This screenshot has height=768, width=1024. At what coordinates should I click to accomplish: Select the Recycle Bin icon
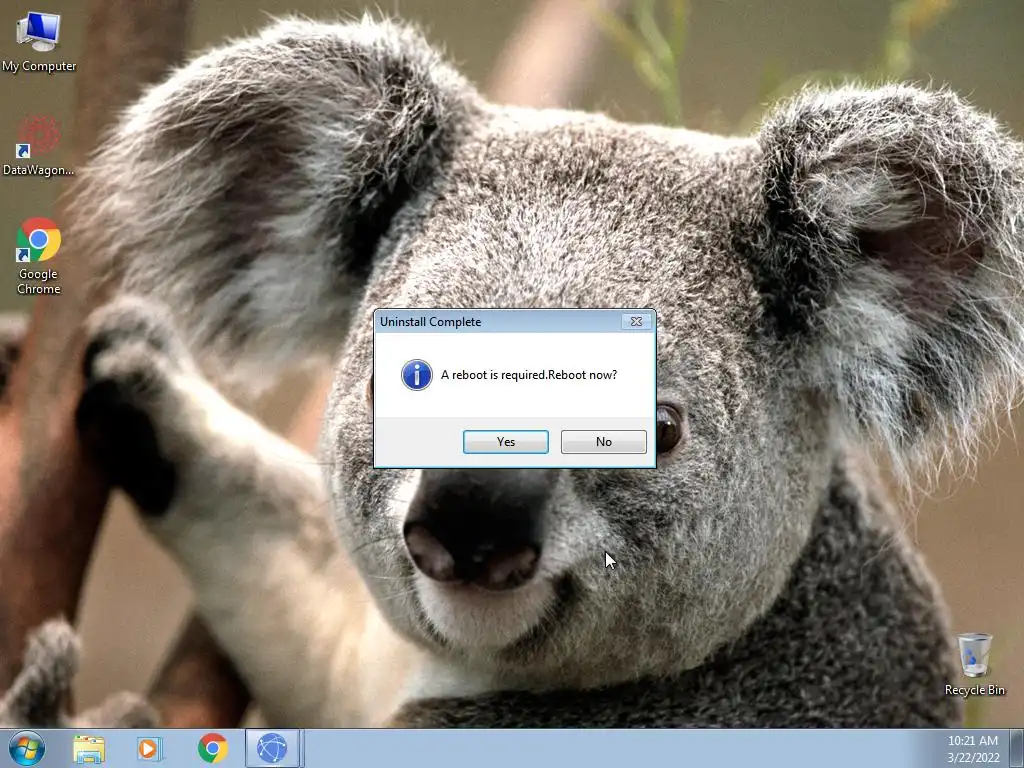[974, 664]
